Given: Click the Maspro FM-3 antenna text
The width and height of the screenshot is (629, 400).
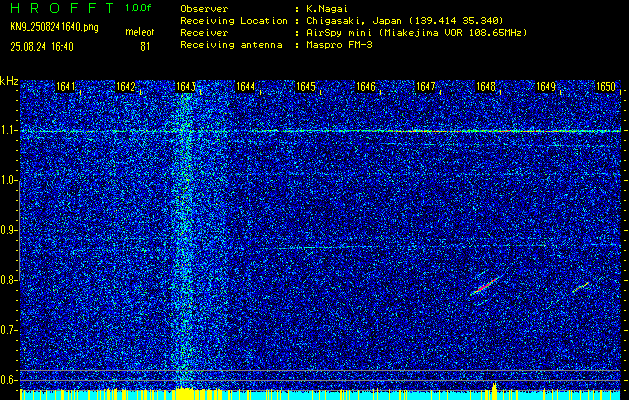Looking at the screenshot, I should point(339,45).
